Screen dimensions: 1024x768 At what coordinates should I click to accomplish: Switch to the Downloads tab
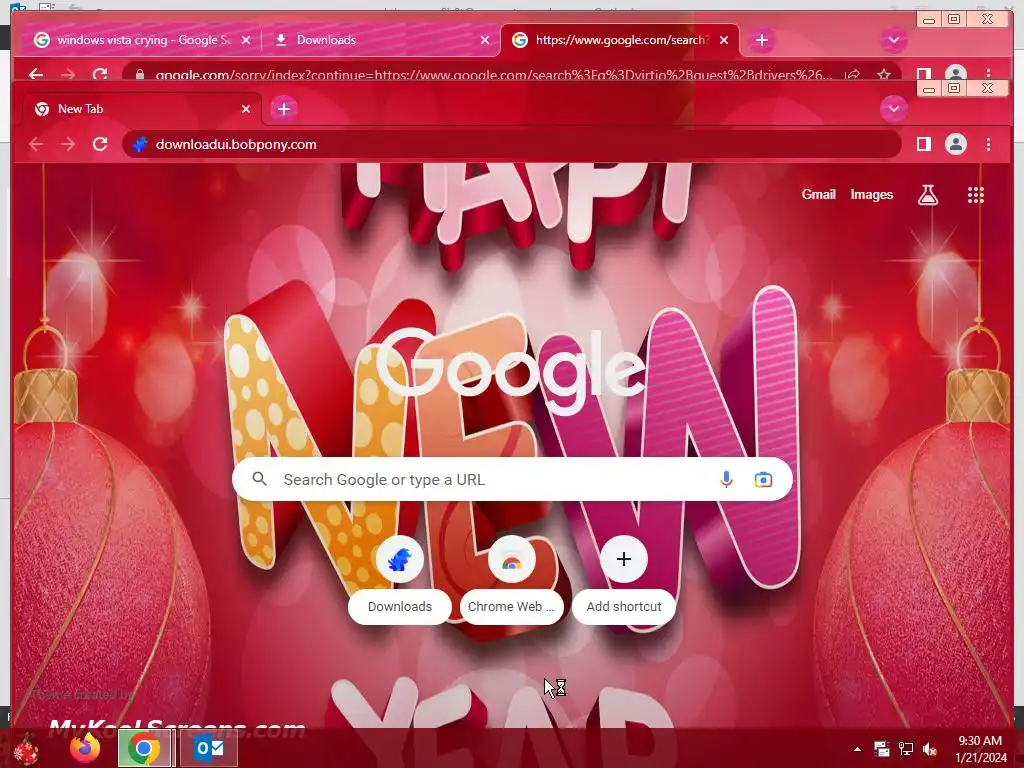pos(380,40)
